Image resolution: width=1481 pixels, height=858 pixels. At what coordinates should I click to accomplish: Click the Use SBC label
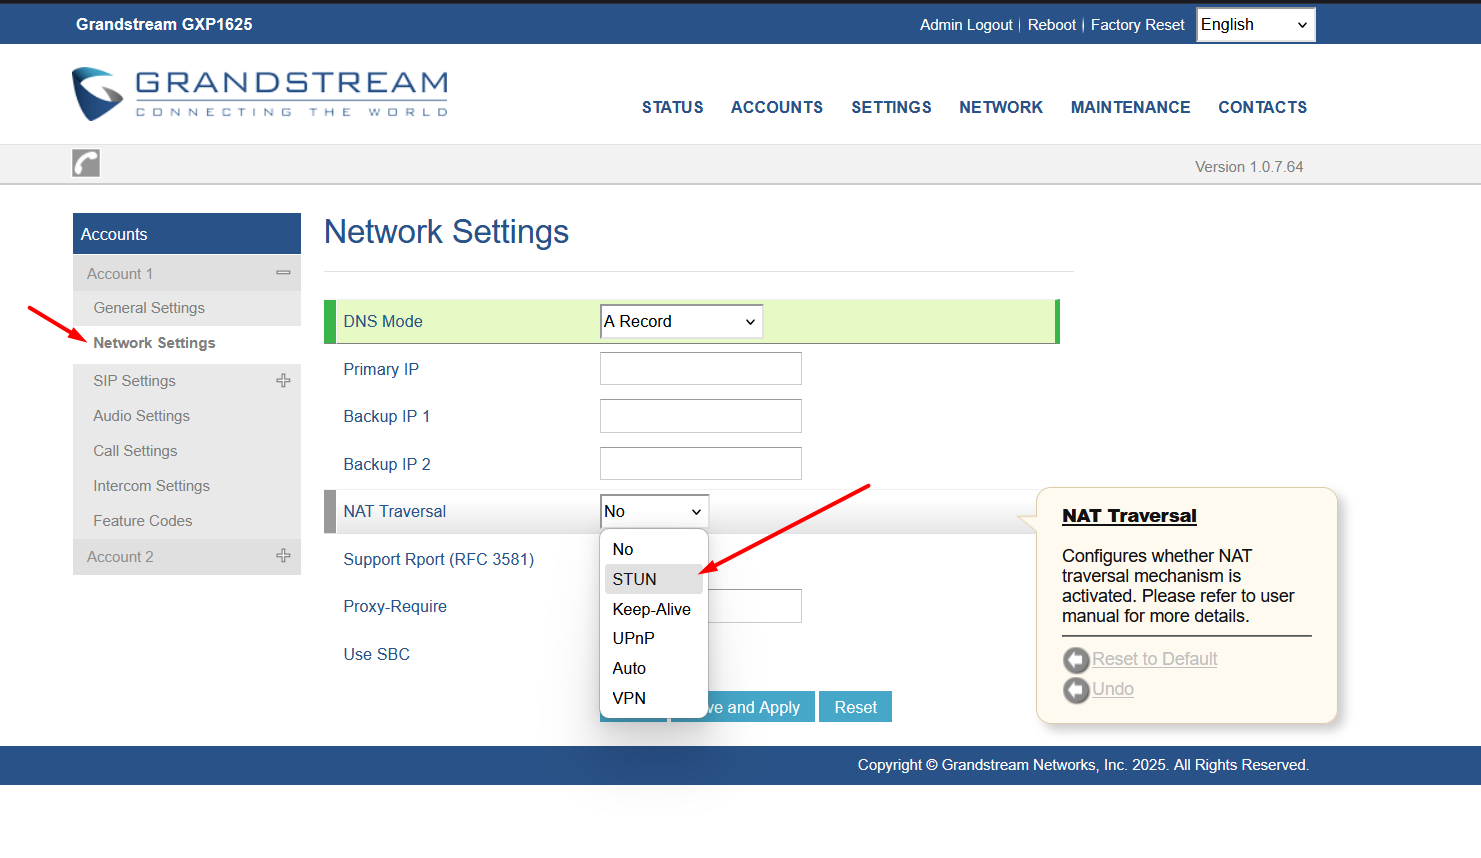[x=376, y=654]
